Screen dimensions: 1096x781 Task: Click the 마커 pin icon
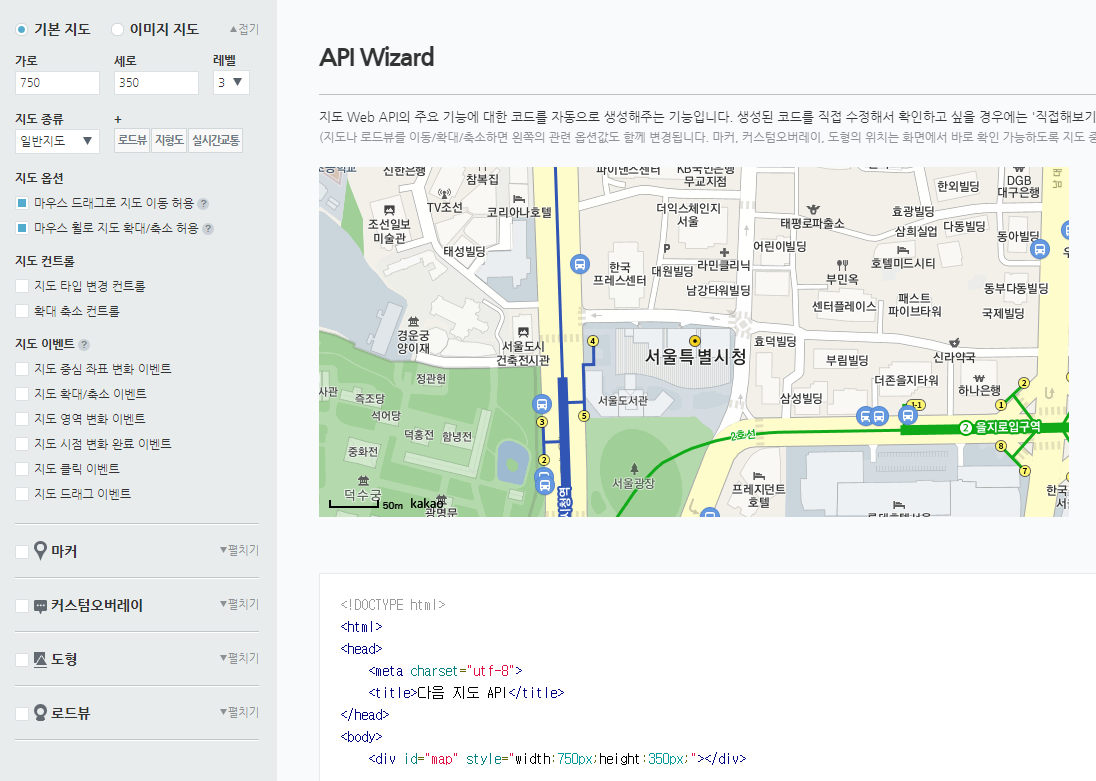click(41, 551)
